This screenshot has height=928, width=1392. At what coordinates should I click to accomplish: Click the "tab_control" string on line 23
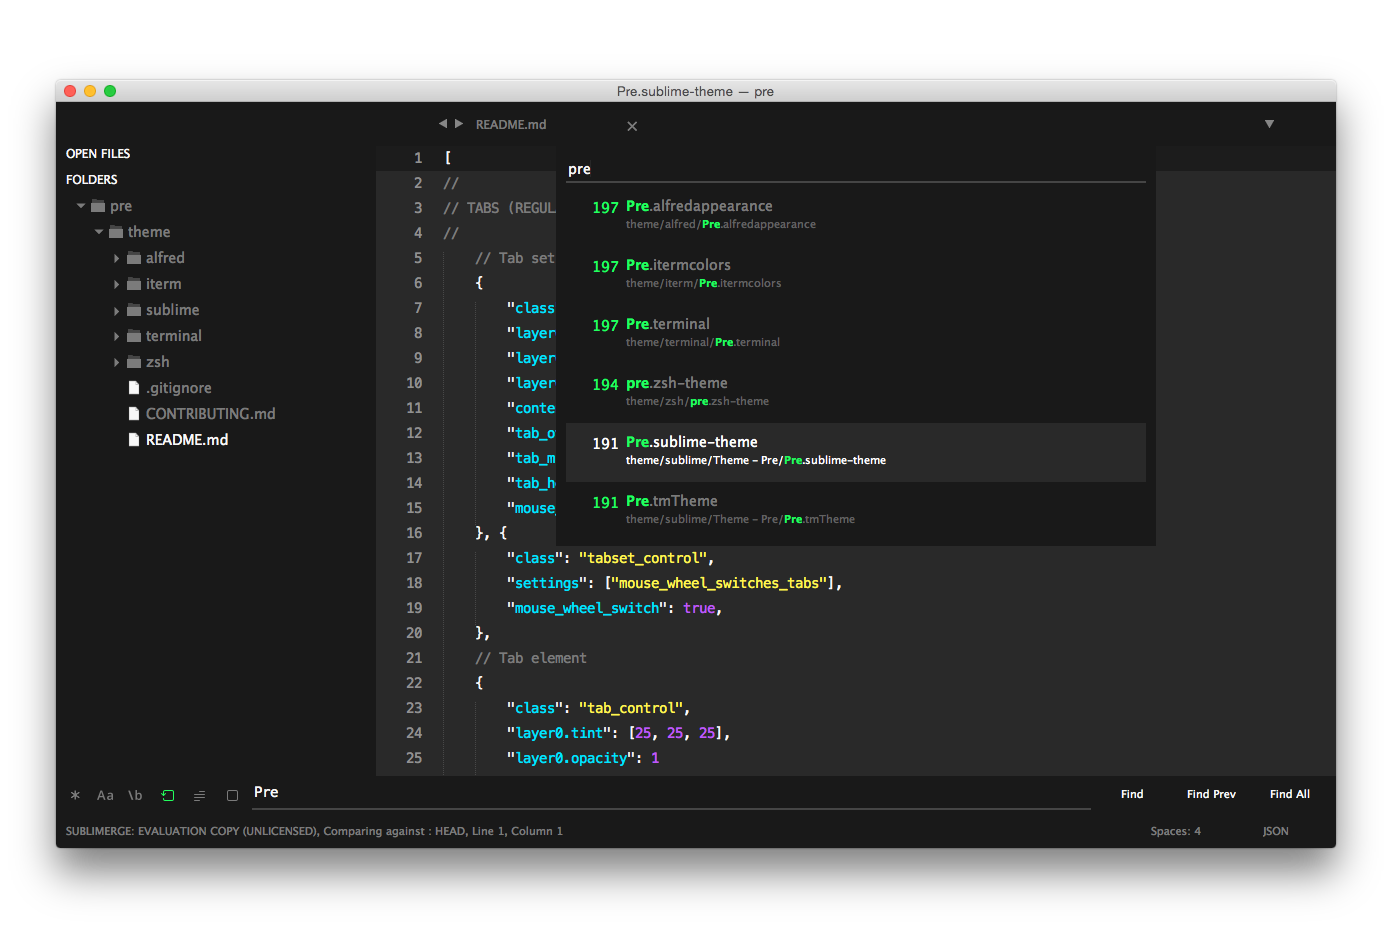630,708
